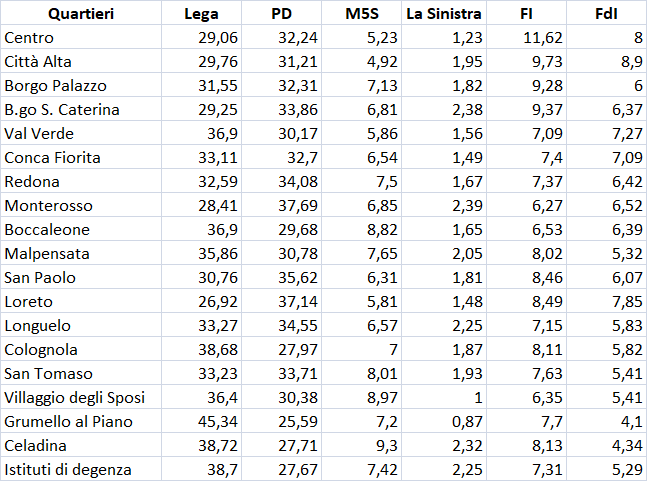Select the Monterosso cell

point(49,206)
